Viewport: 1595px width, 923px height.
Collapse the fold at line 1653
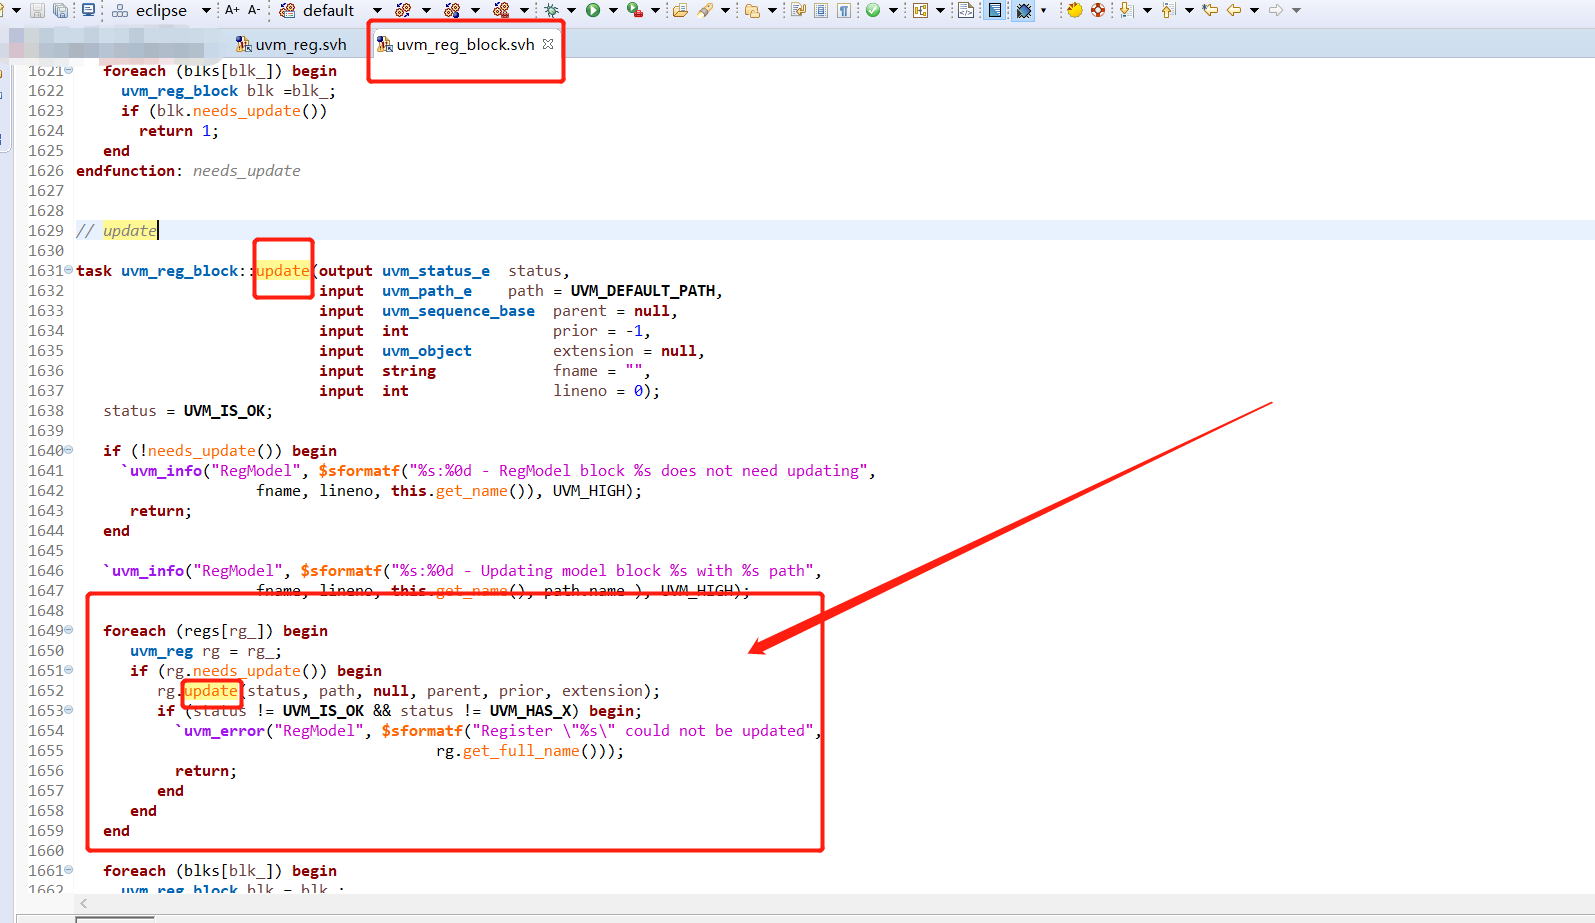click(x=69, y=710)
